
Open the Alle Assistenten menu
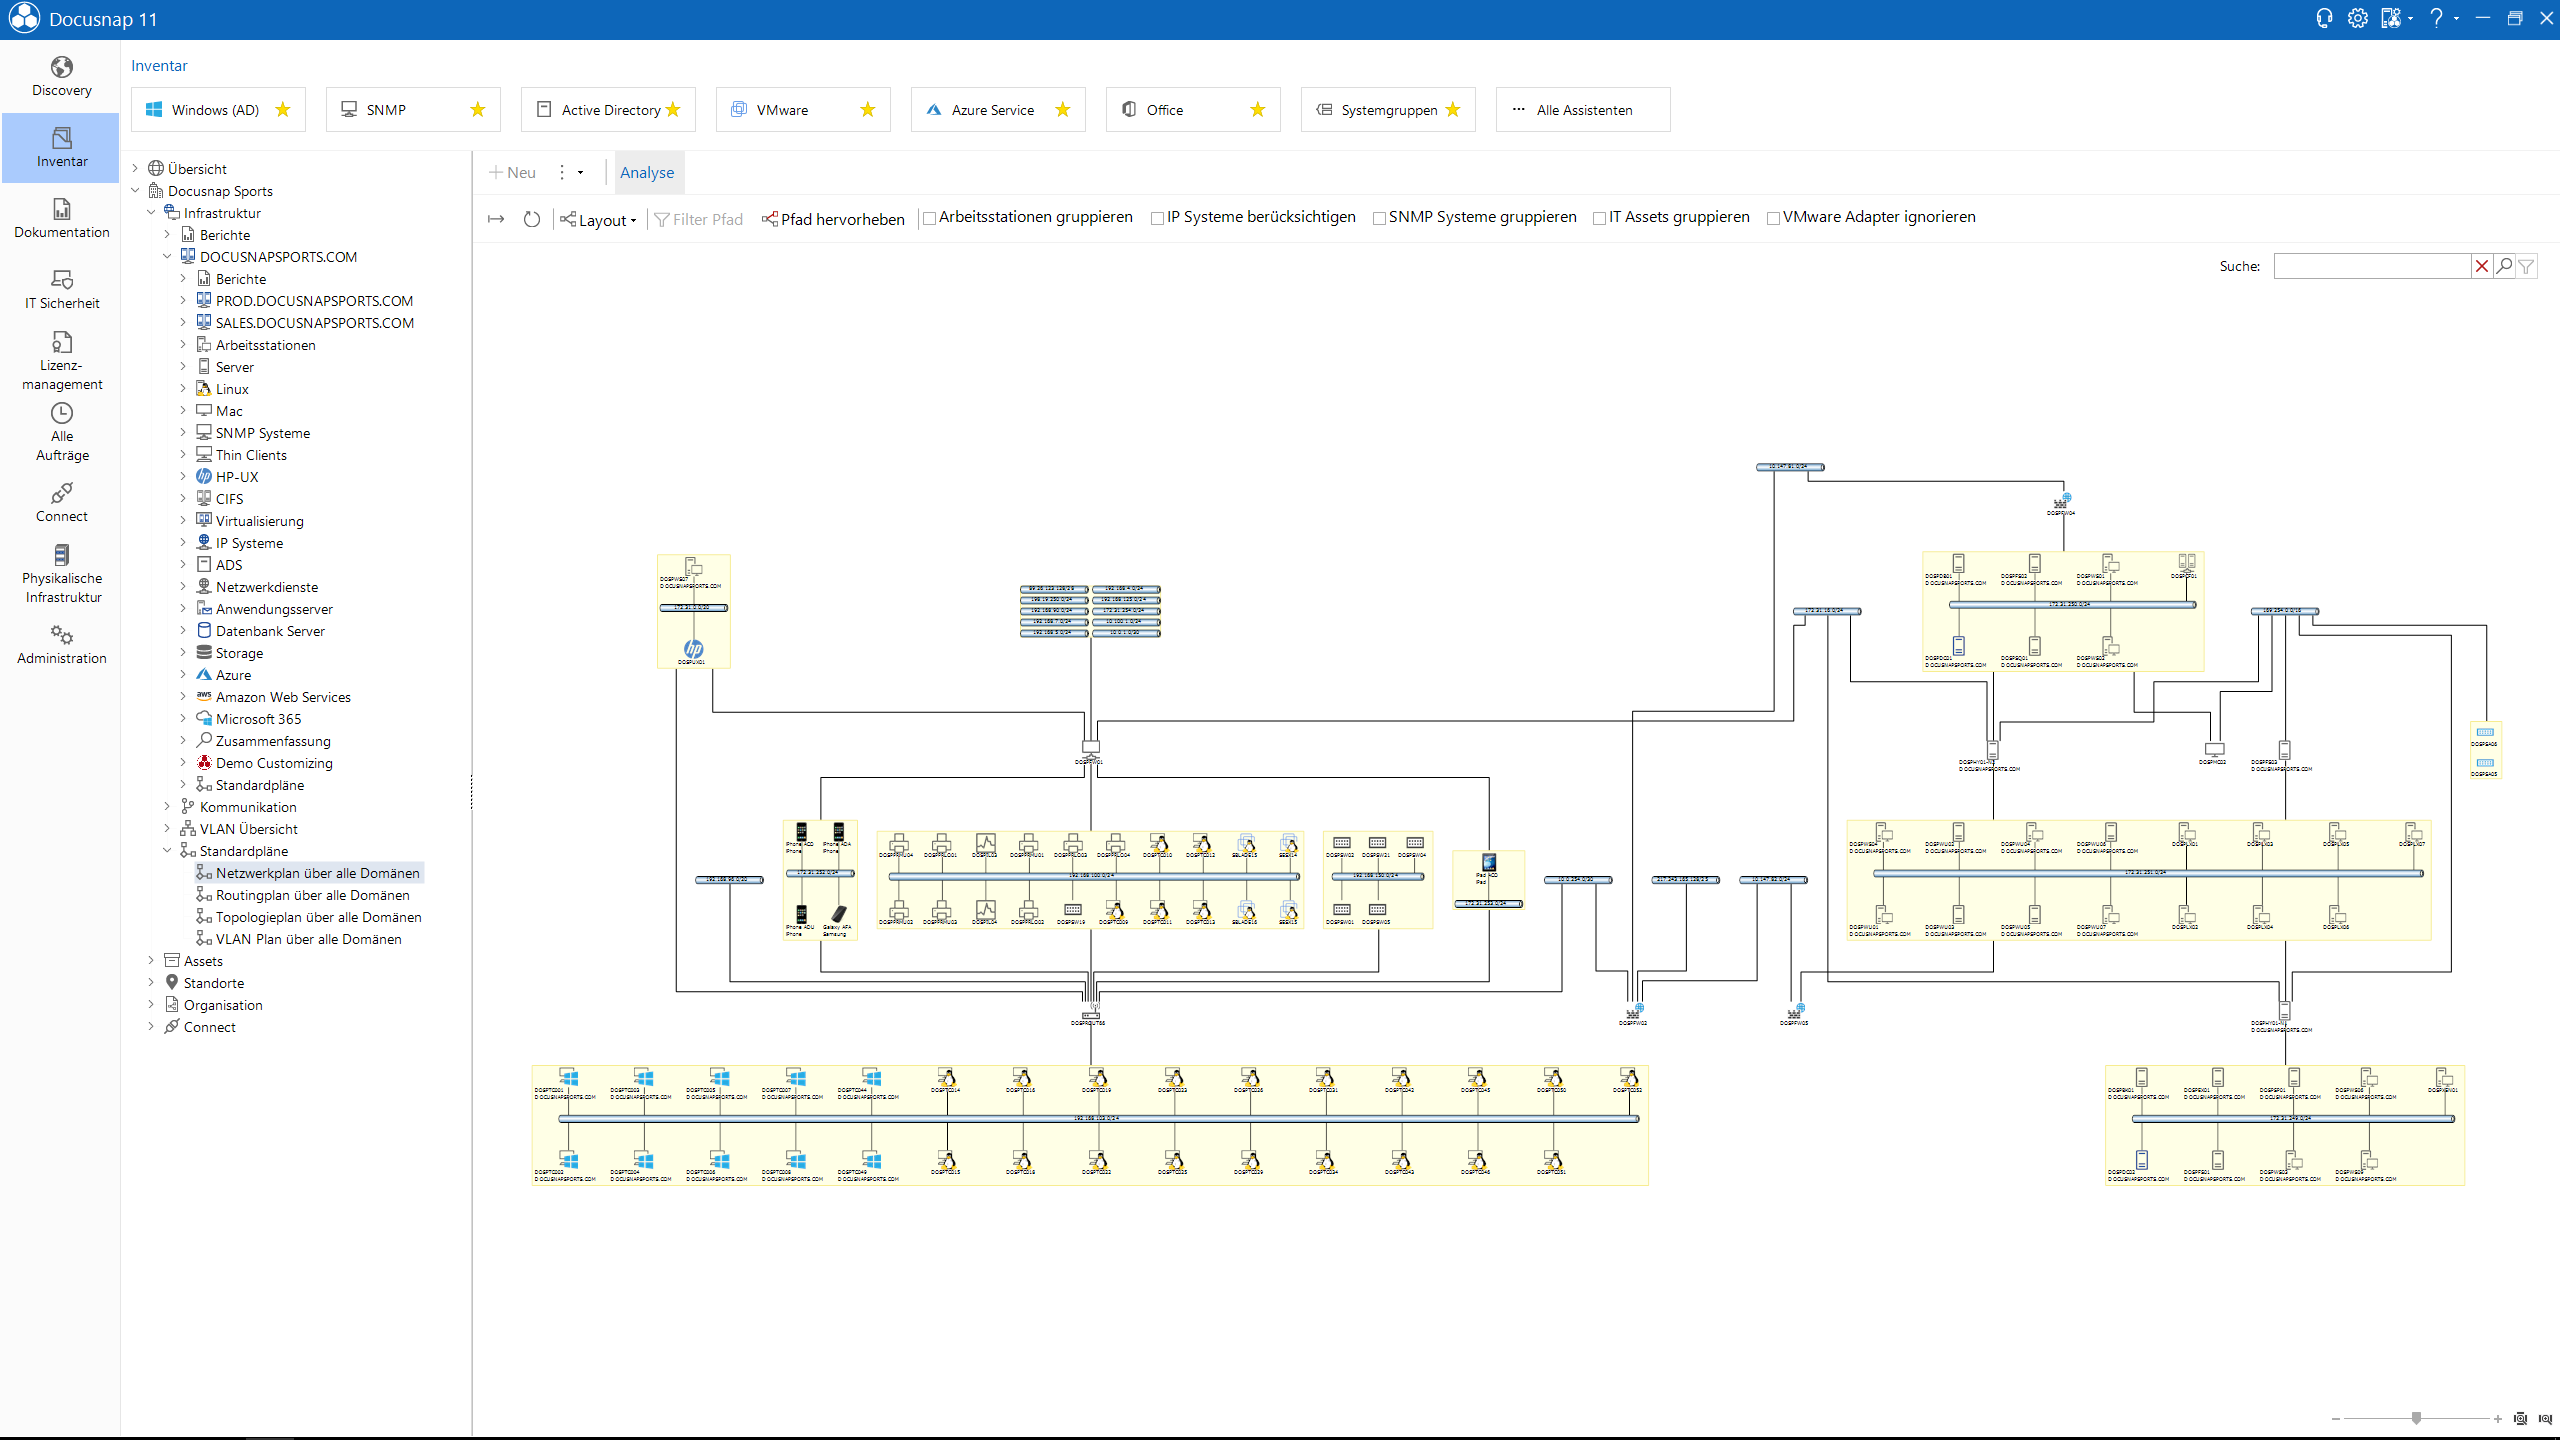(1582, 109)
